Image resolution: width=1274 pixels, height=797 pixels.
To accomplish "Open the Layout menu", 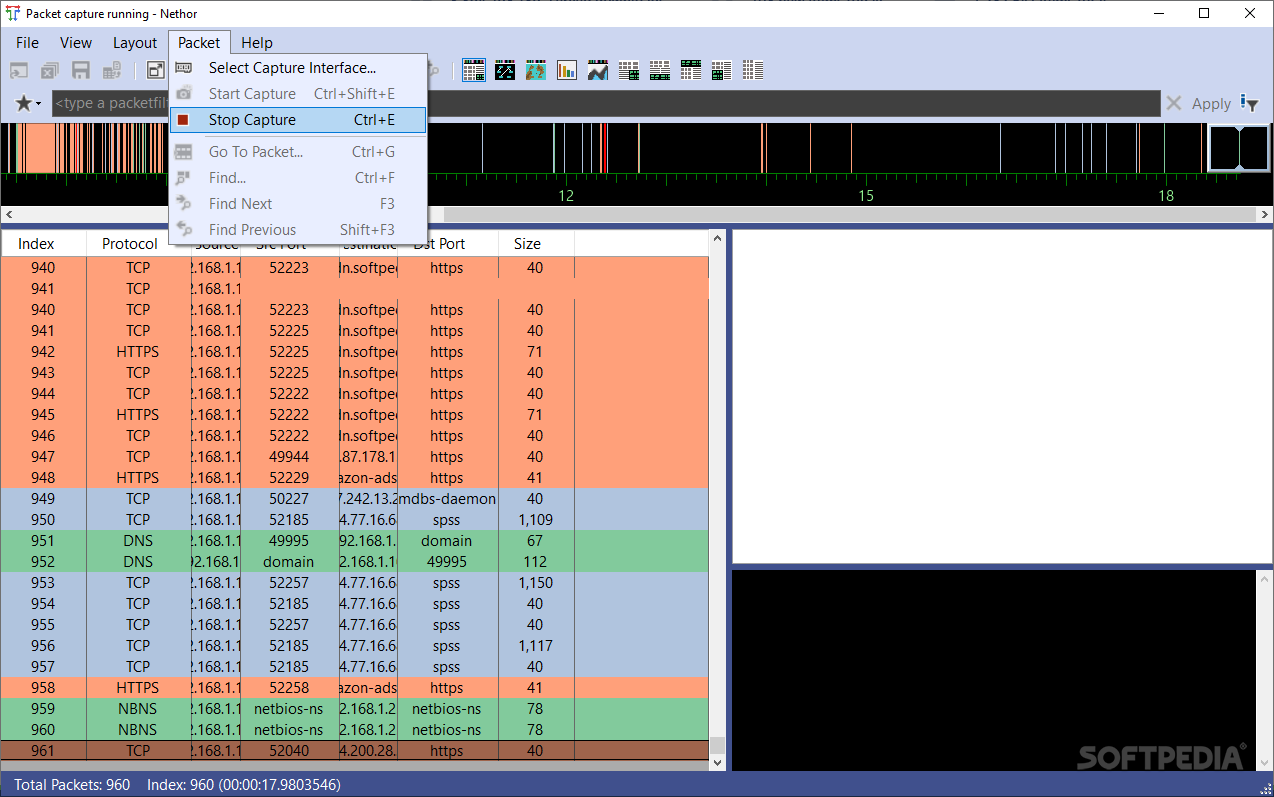I will tap(134, 42).
